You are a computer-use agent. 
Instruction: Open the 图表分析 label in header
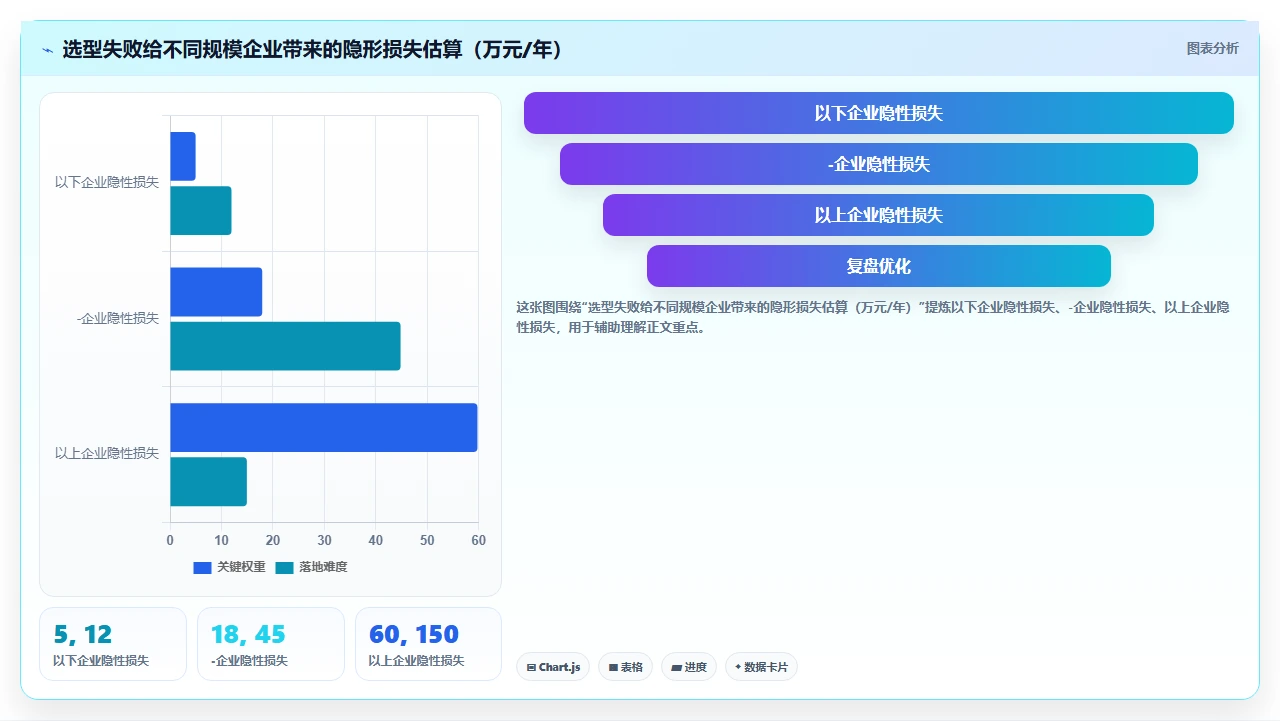tap(1212, 49)
